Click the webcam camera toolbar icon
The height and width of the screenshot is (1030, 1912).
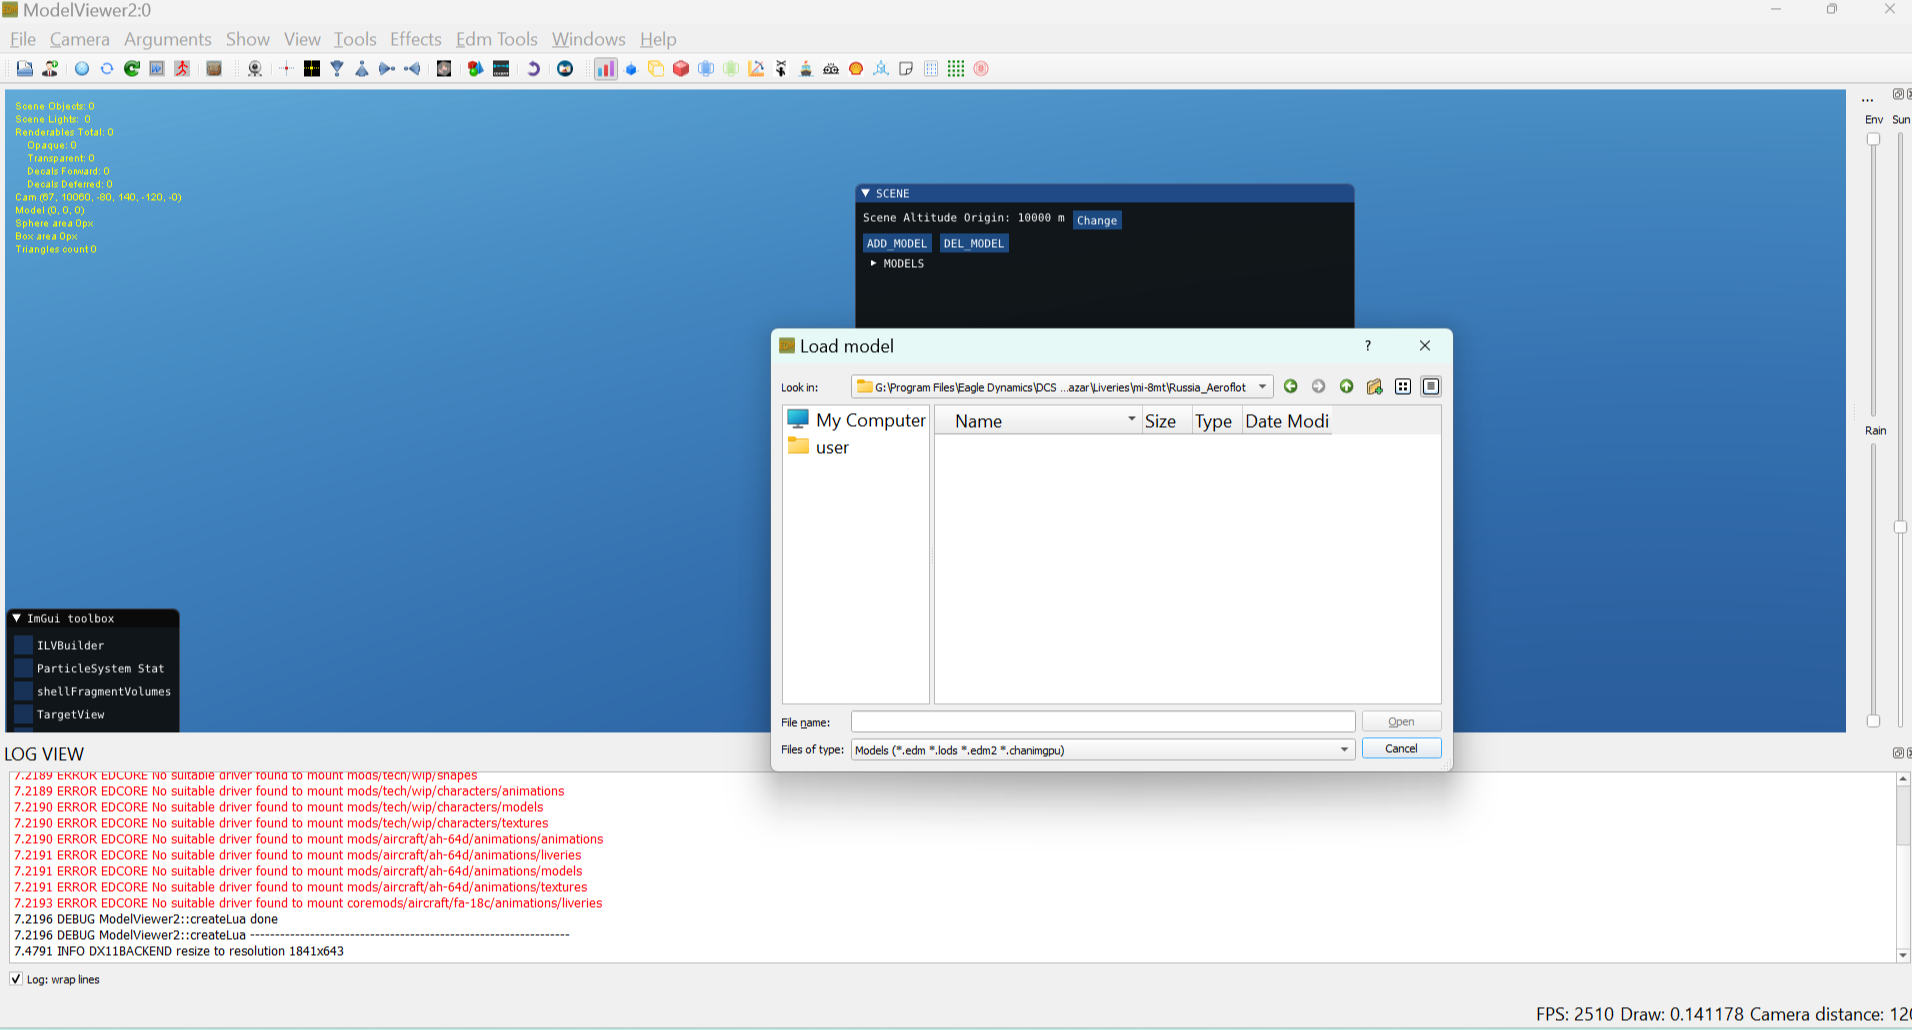(255, 69)
